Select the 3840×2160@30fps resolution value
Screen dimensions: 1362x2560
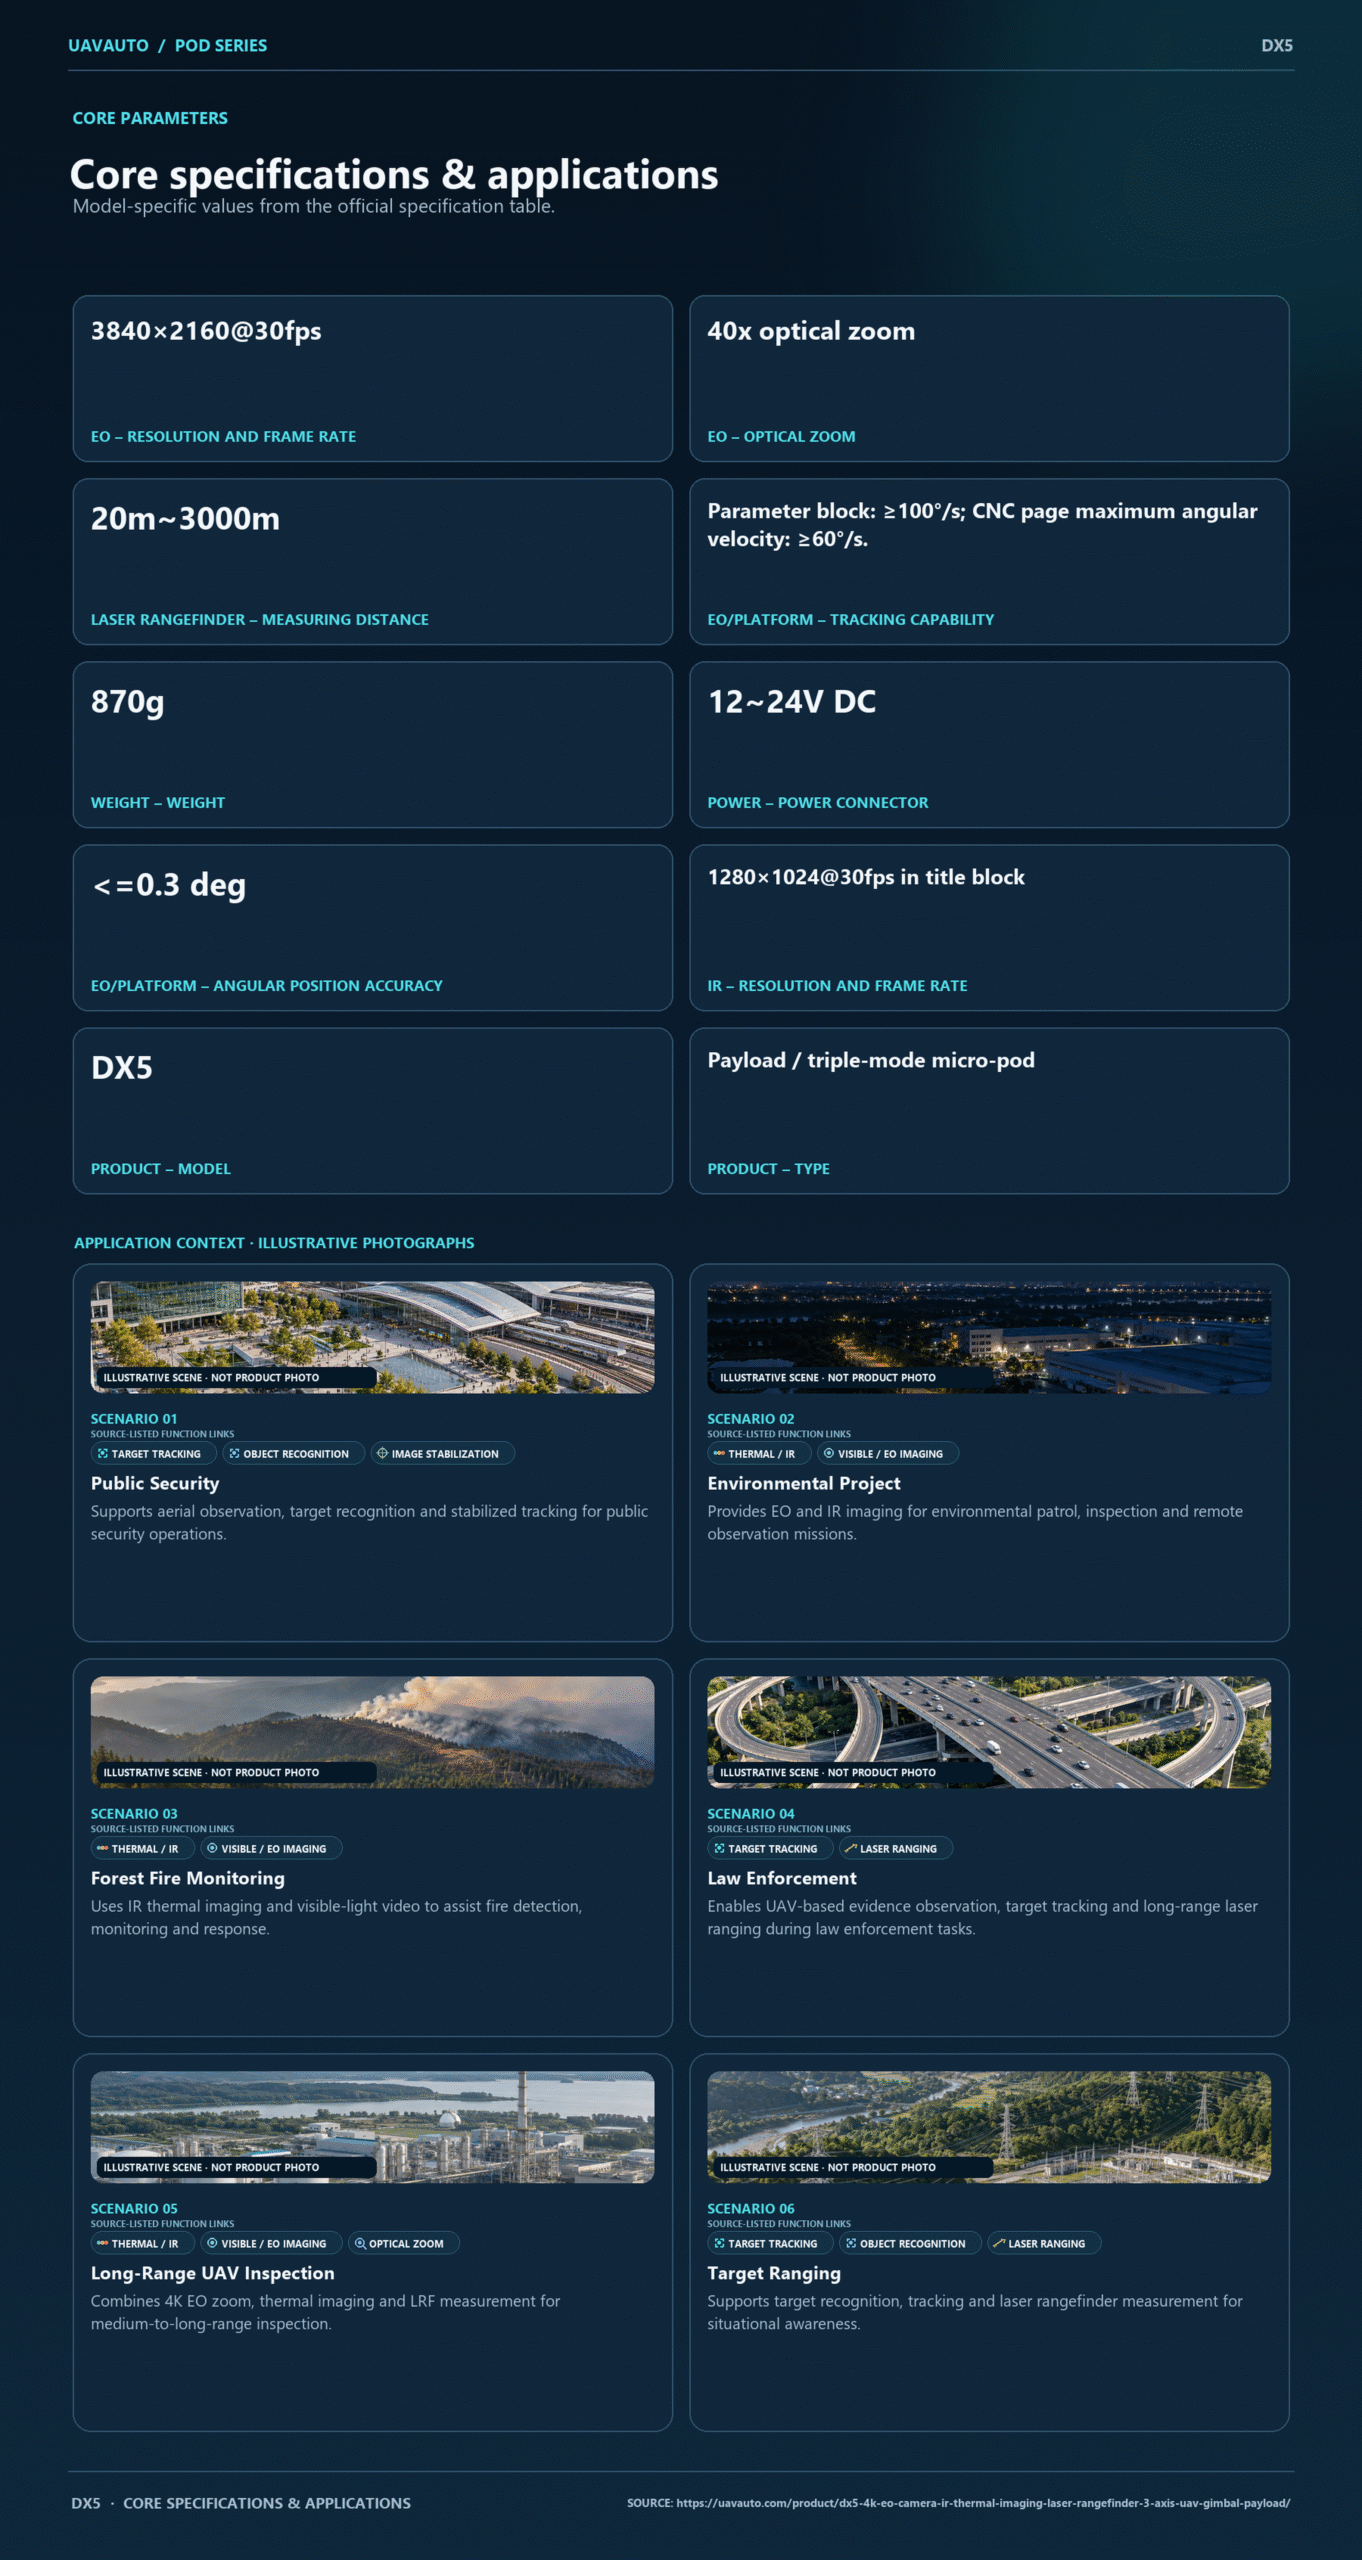click(x=206, y=331)
